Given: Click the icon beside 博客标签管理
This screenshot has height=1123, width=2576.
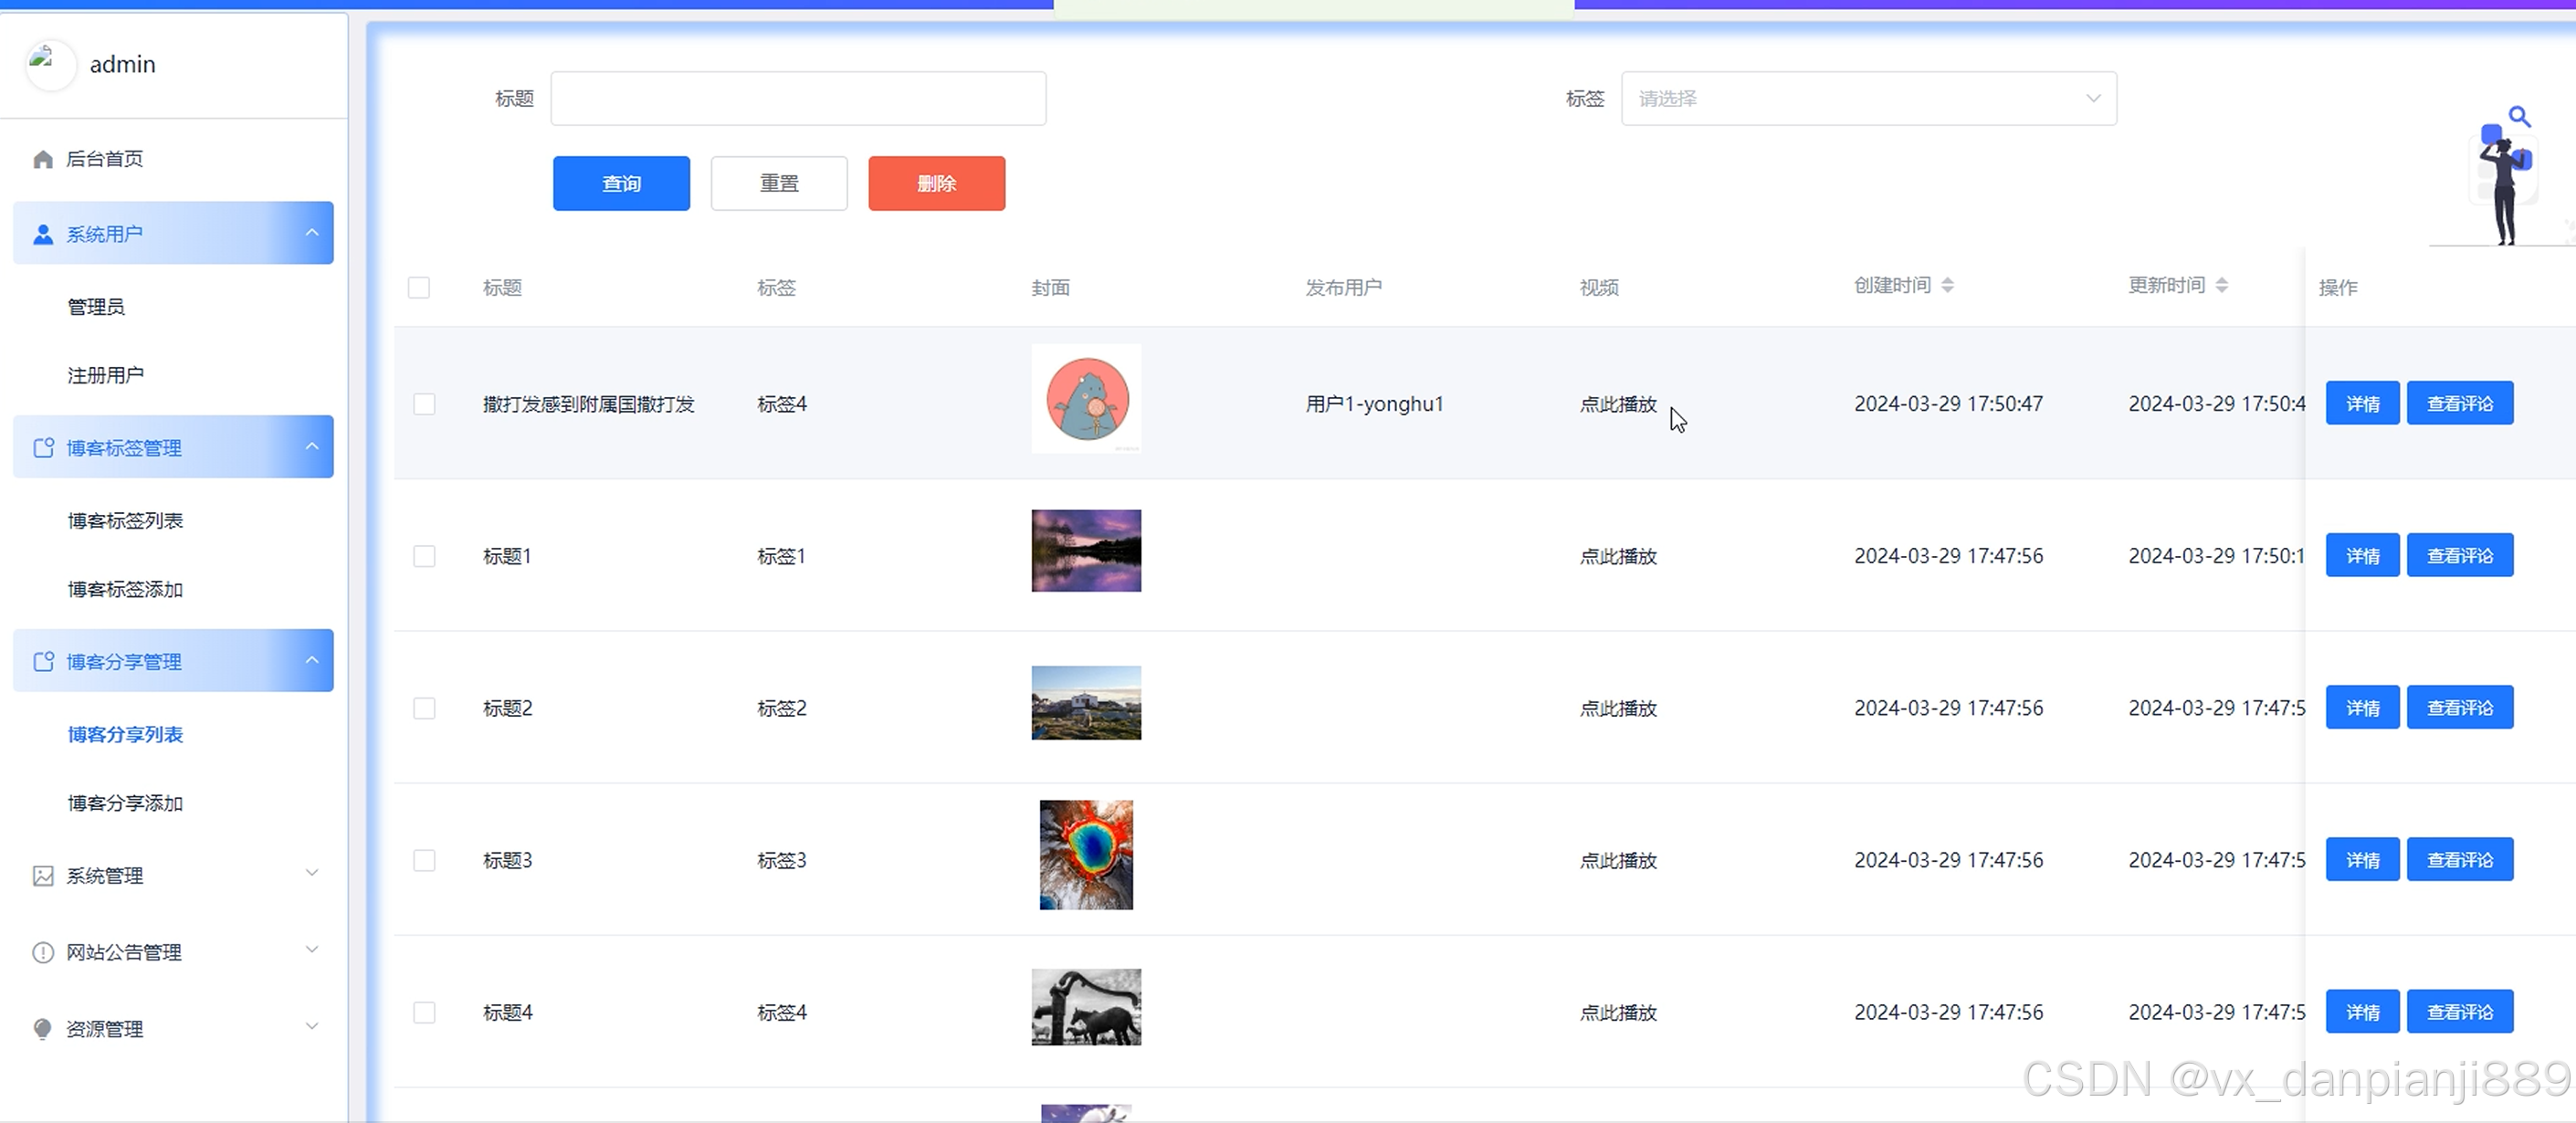Looking at the screenshot, I should click(x=43, y=448).
